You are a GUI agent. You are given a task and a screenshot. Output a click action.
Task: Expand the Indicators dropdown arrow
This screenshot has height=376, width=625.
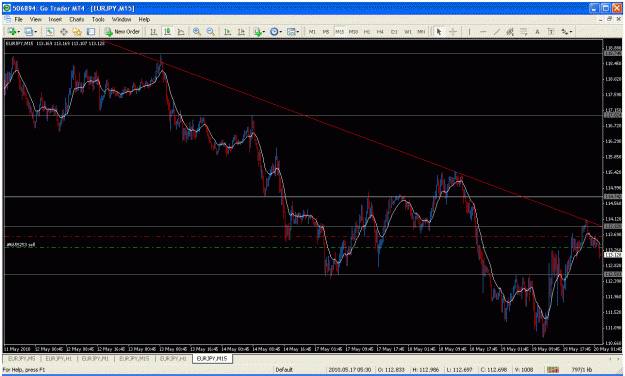click(264, 32)
